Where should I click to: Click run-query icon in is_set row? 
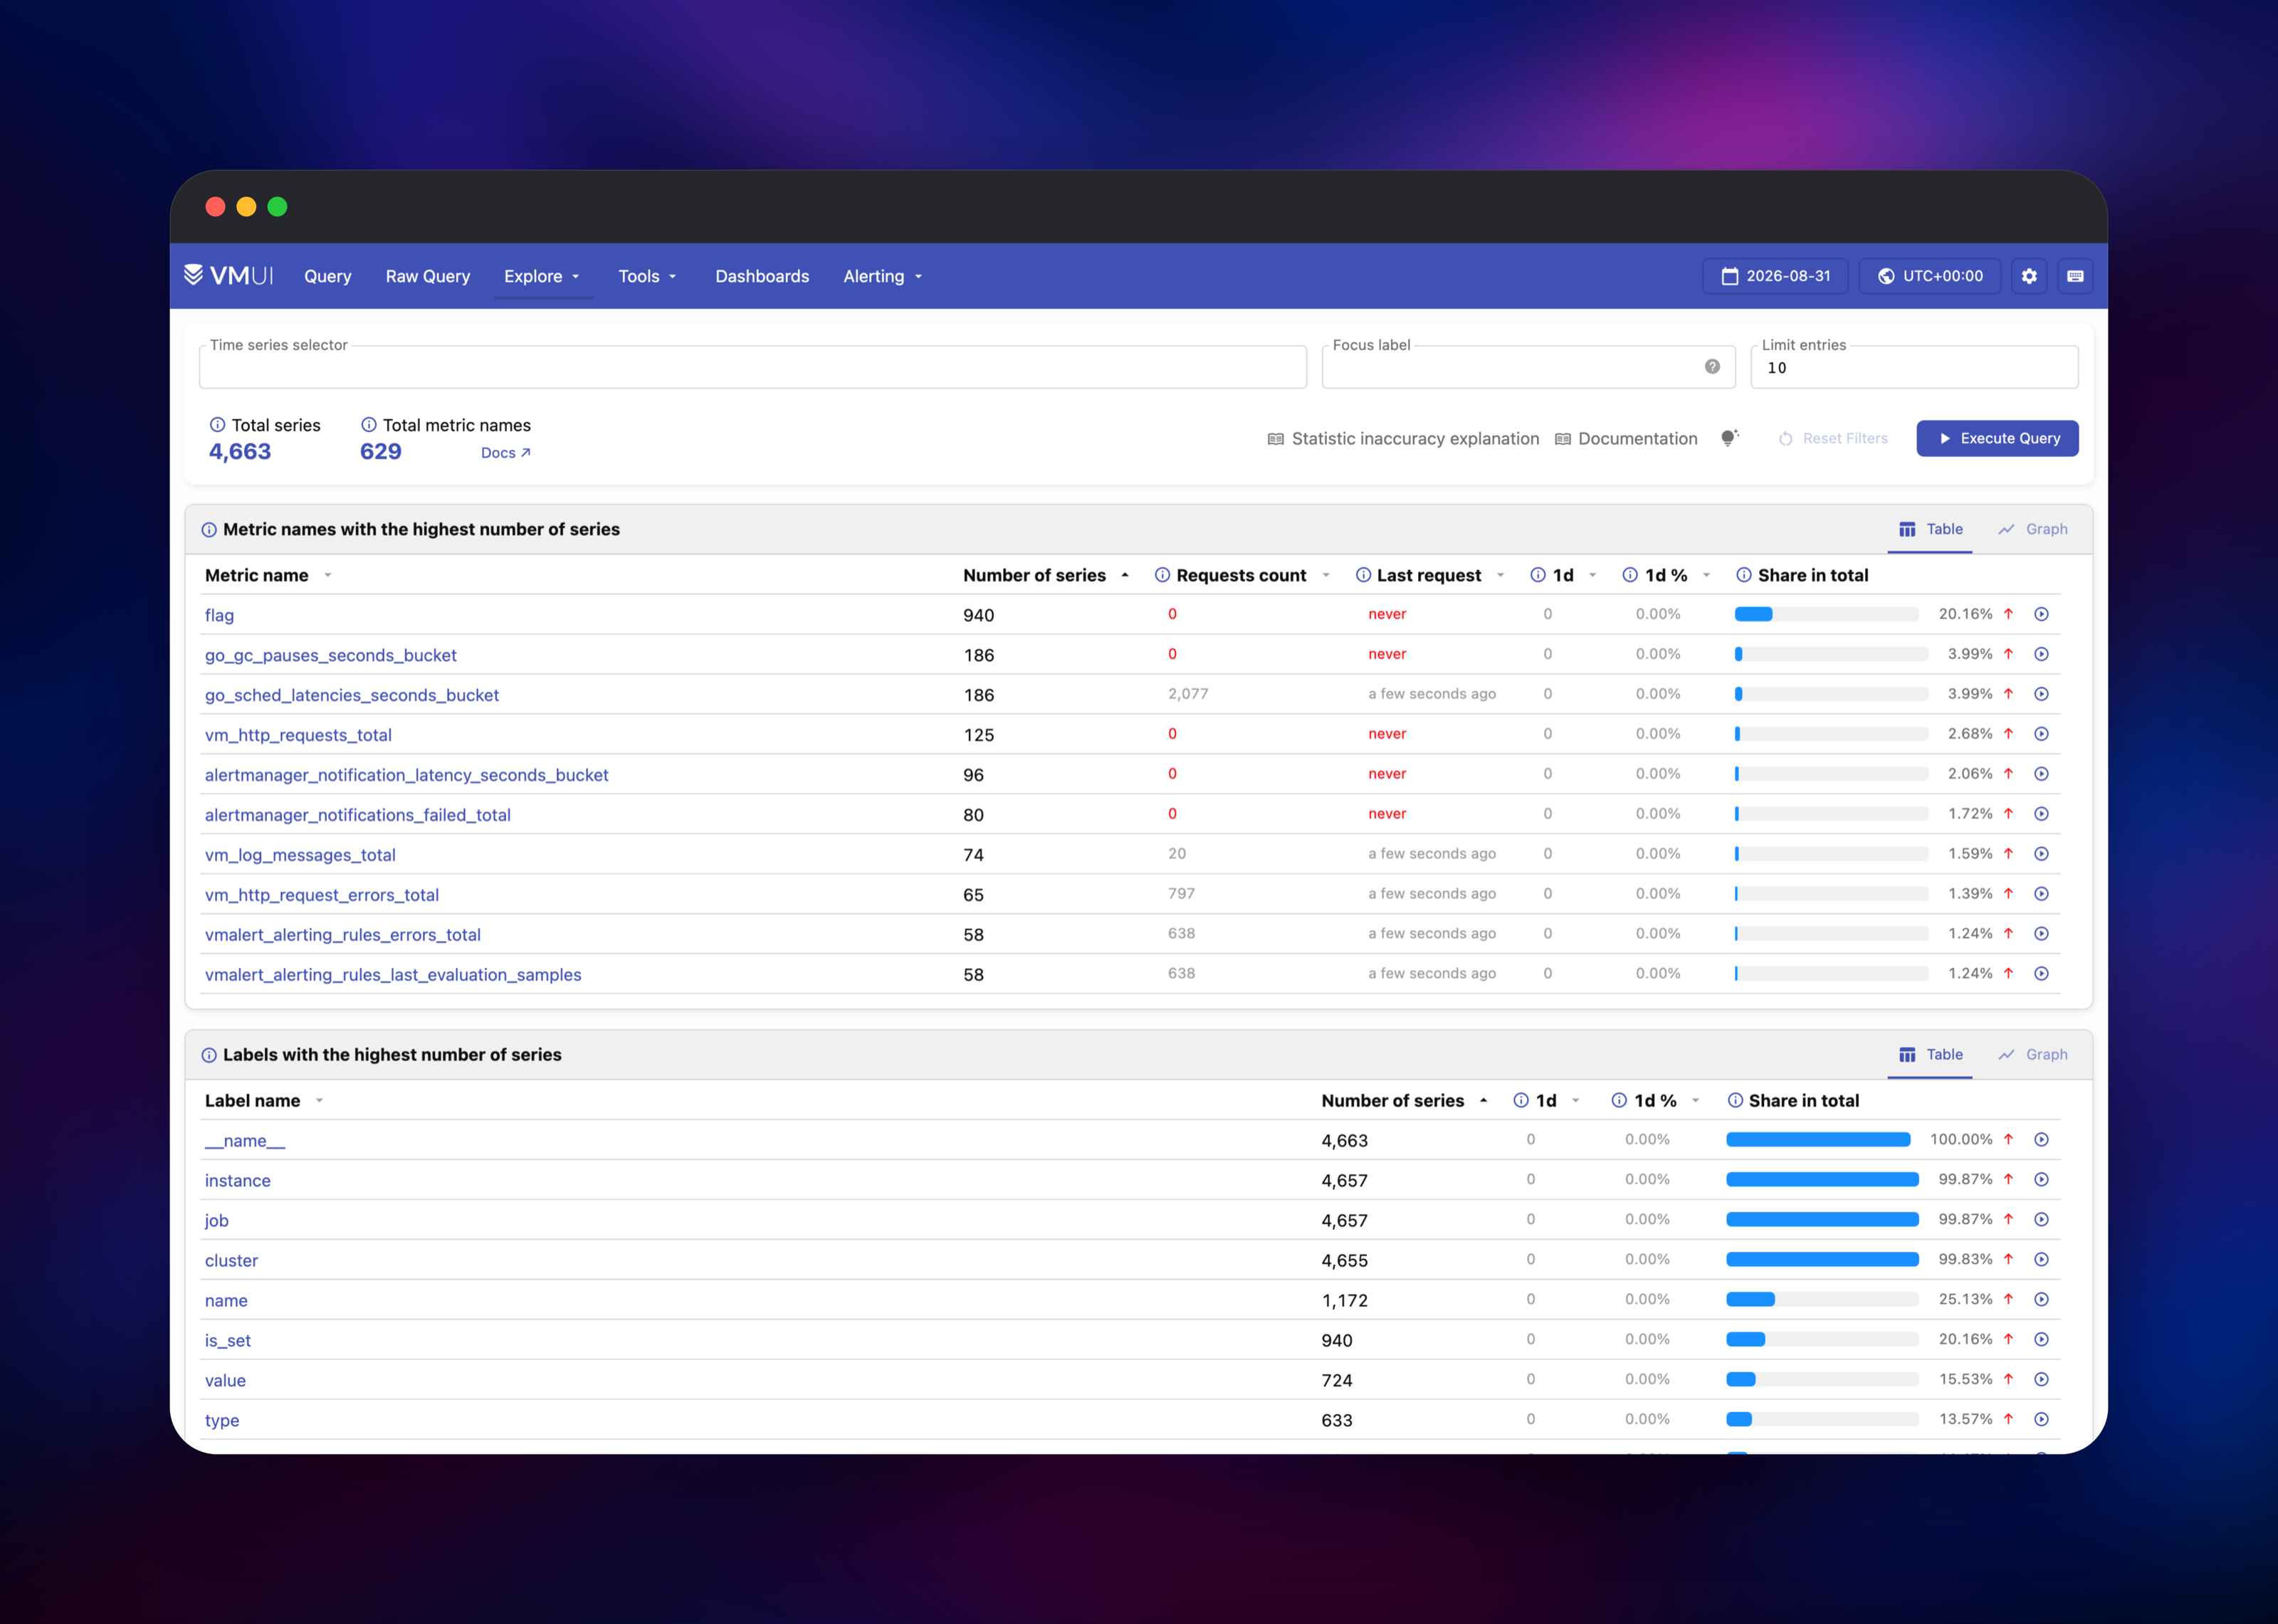point(2041,1340)
